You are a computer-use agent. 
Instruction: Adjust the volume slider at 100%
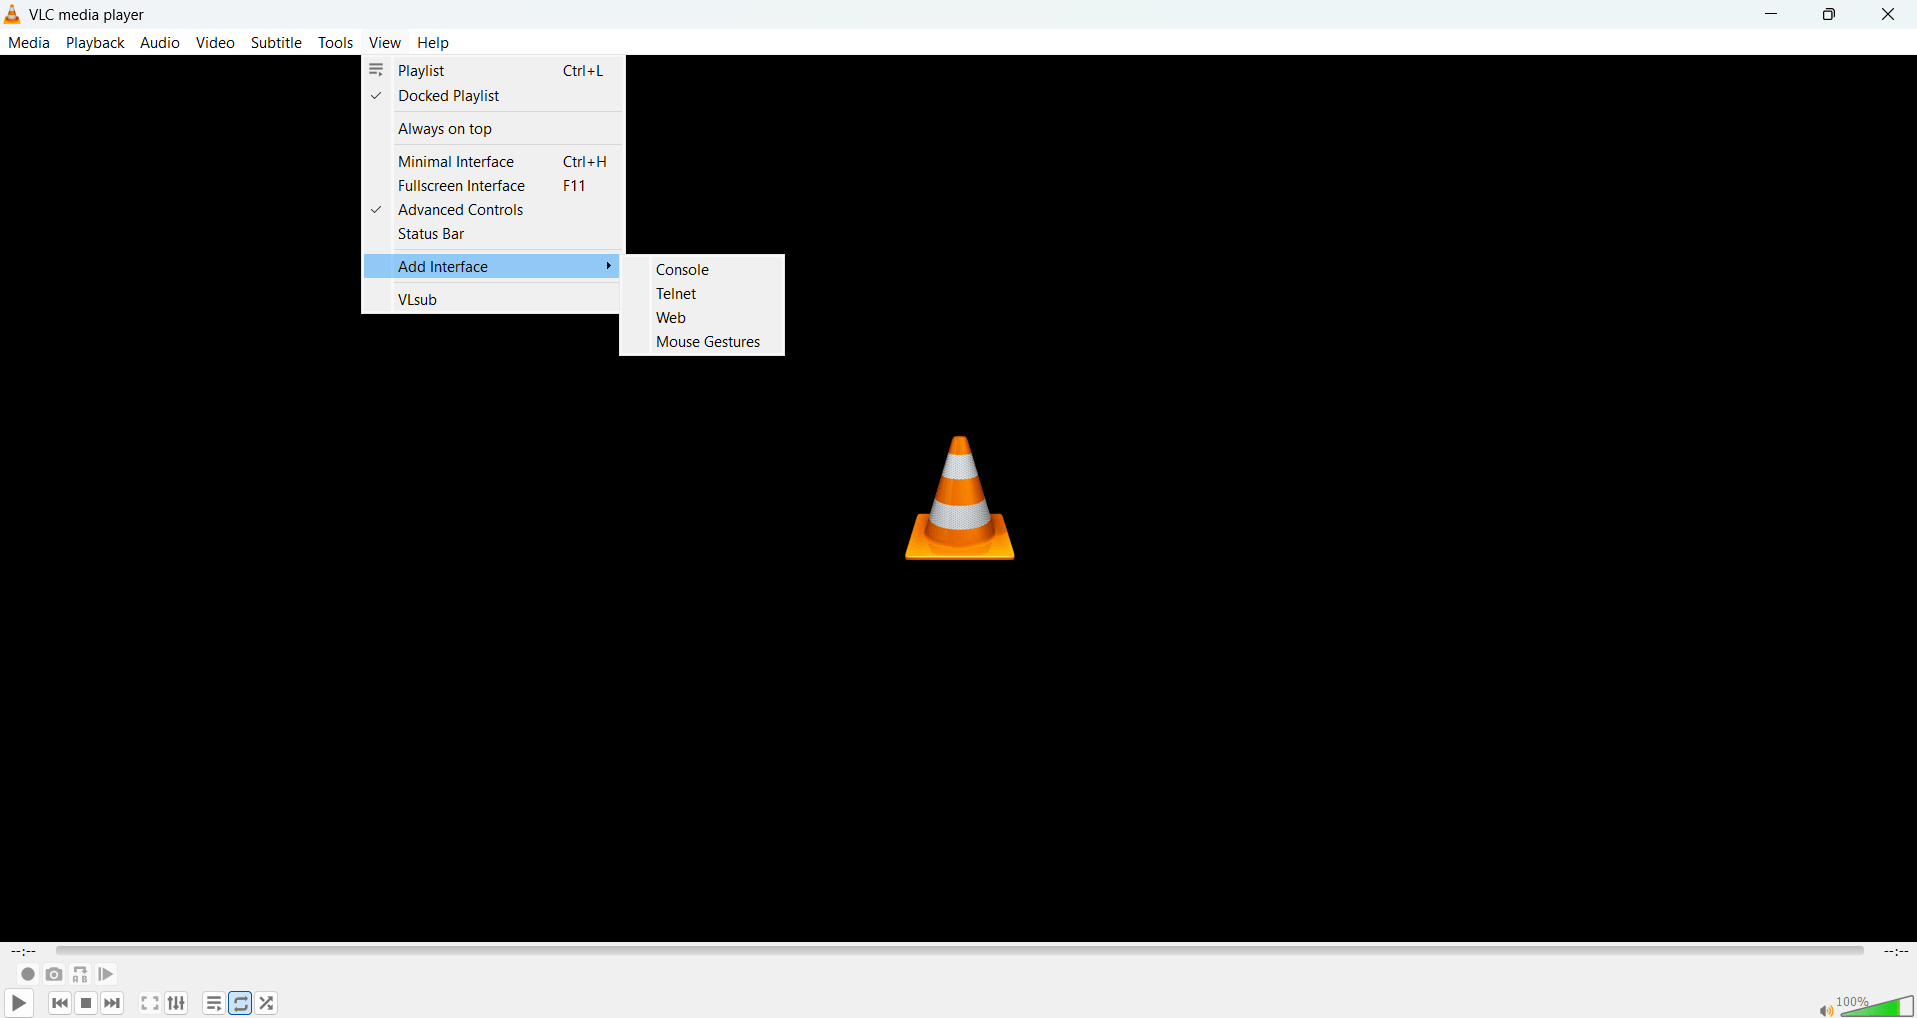[x=1877, y=1006]
